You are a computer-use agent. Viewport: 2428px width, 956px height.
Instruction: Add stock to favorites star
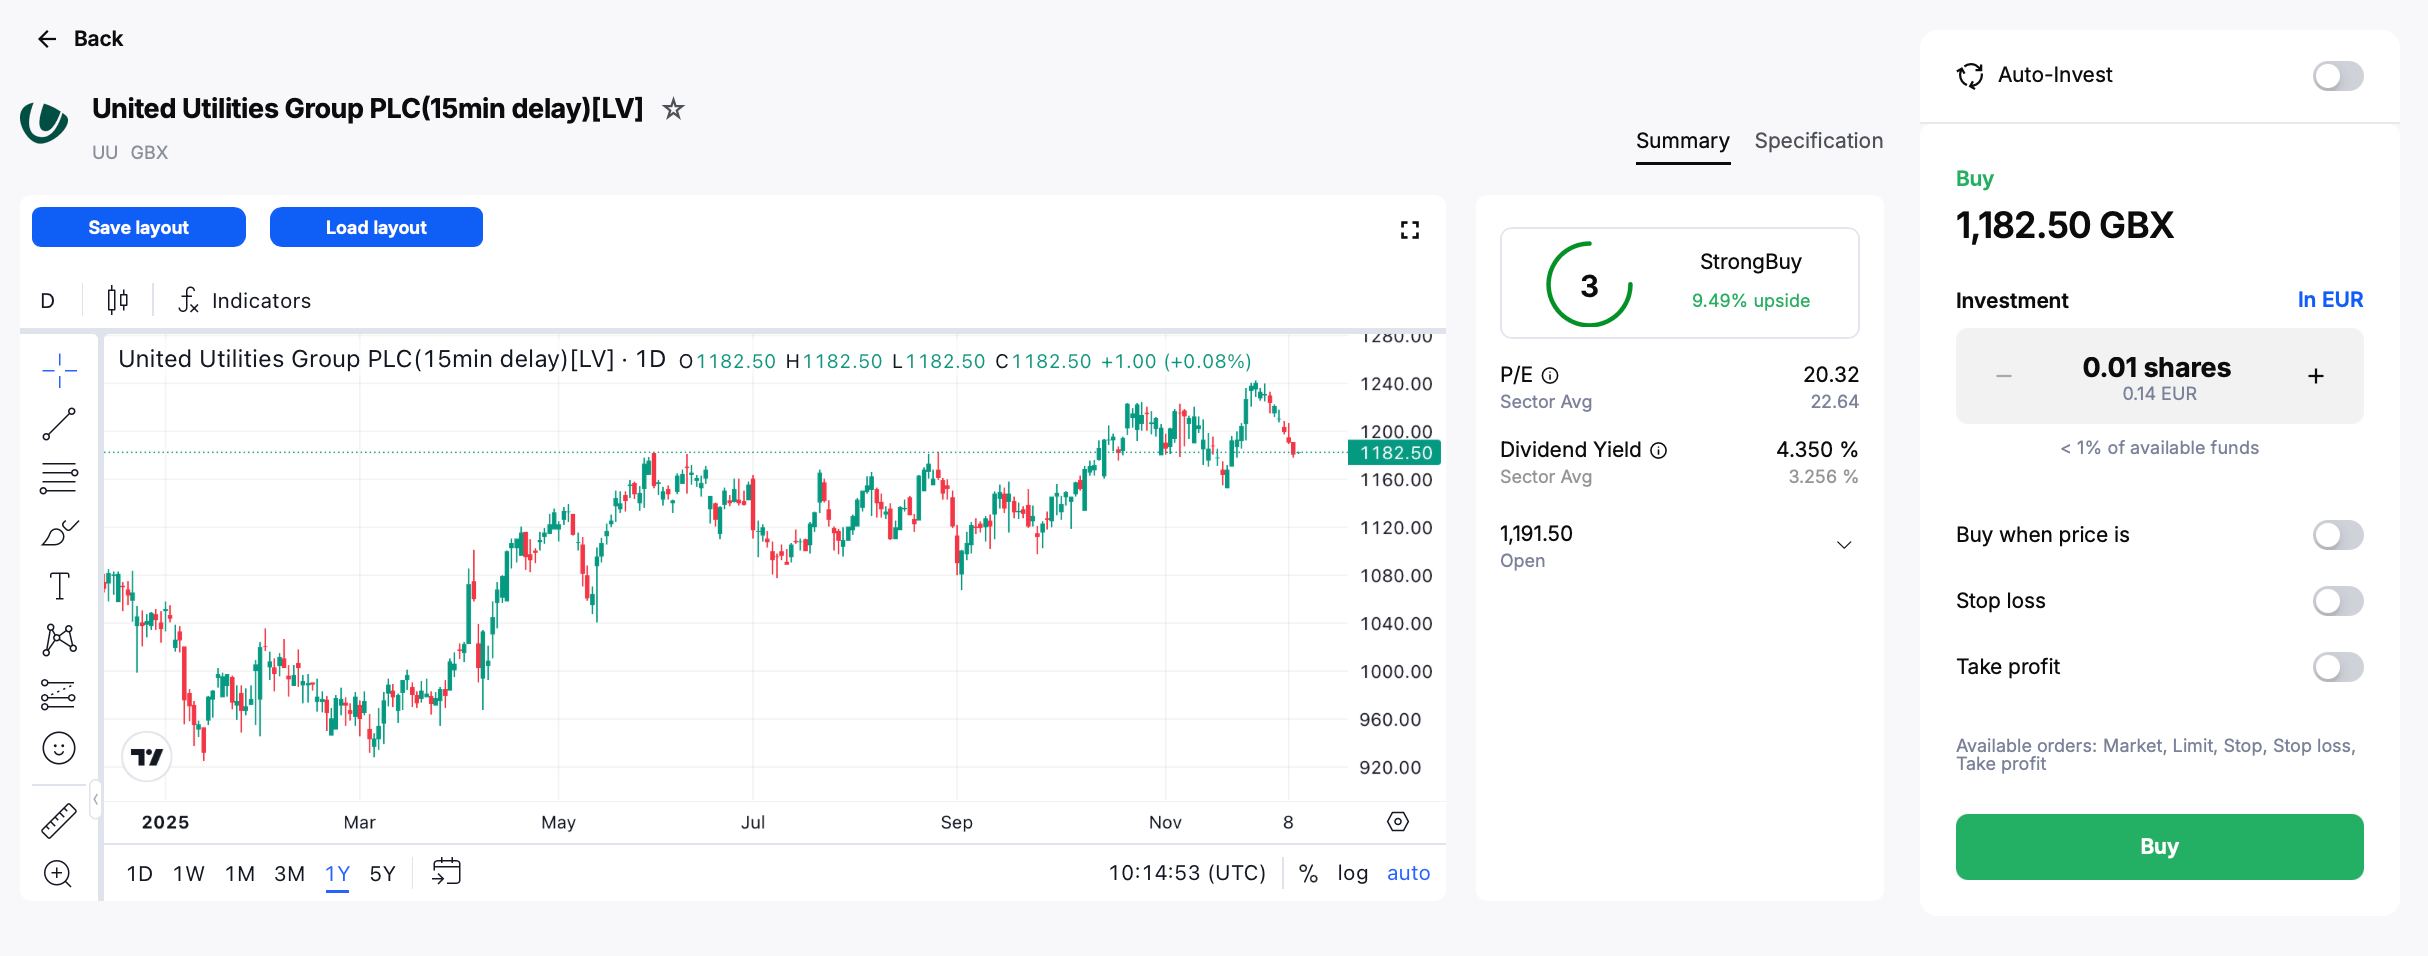(x=674, y=109)
